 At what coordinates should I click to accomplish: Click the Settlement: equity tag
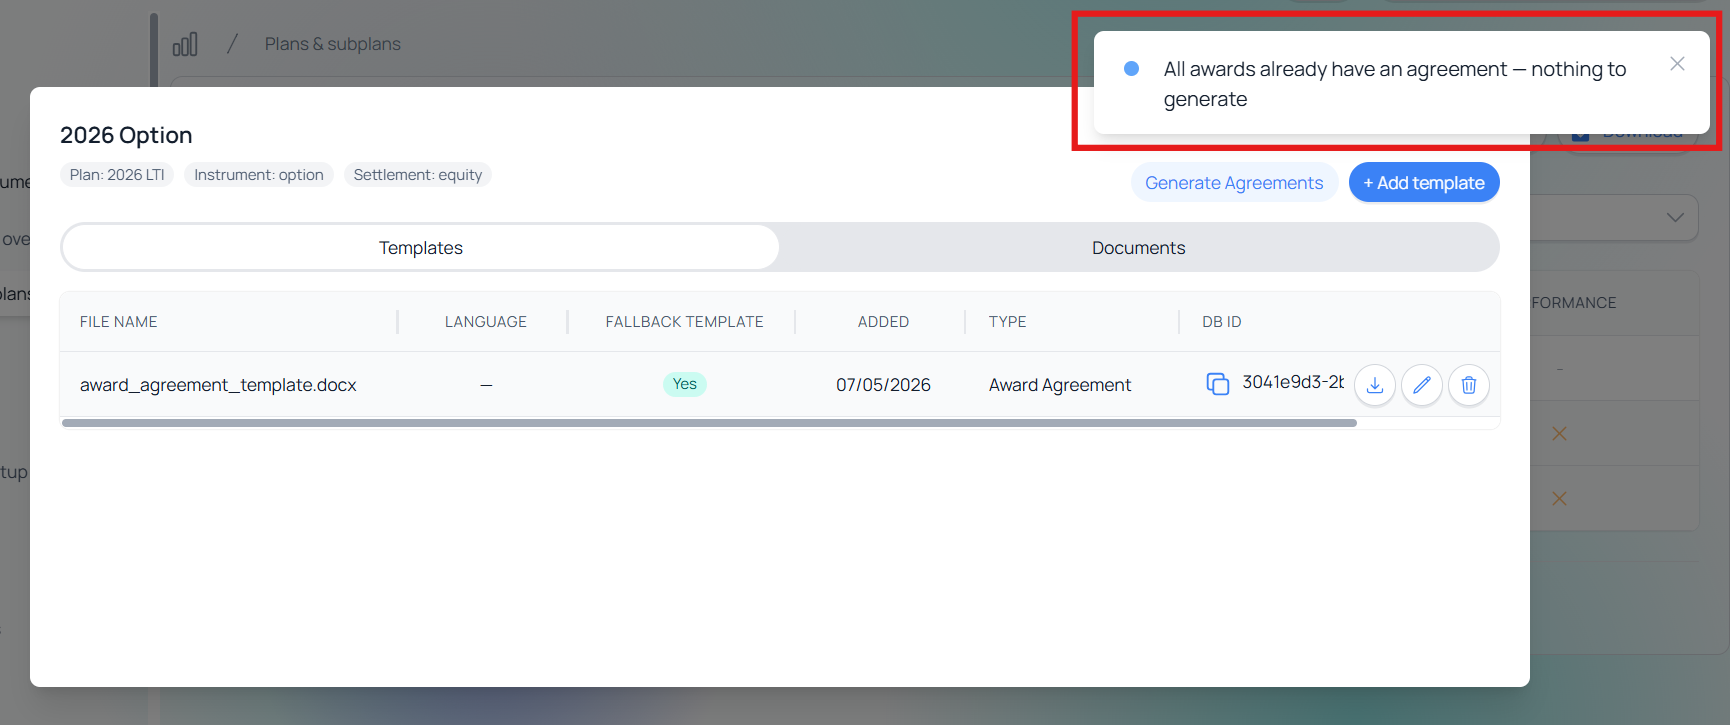pyautogui.click(x=418, y=175)
